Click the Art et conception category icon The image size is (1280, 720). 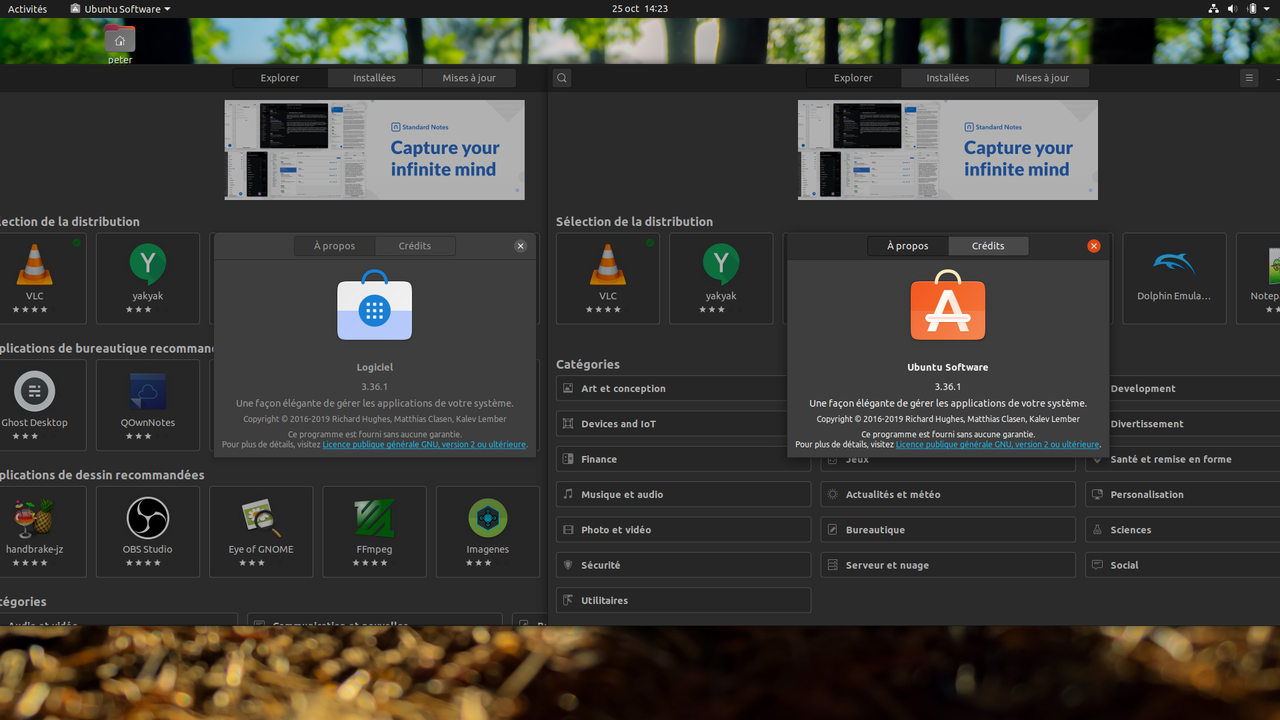569,389
